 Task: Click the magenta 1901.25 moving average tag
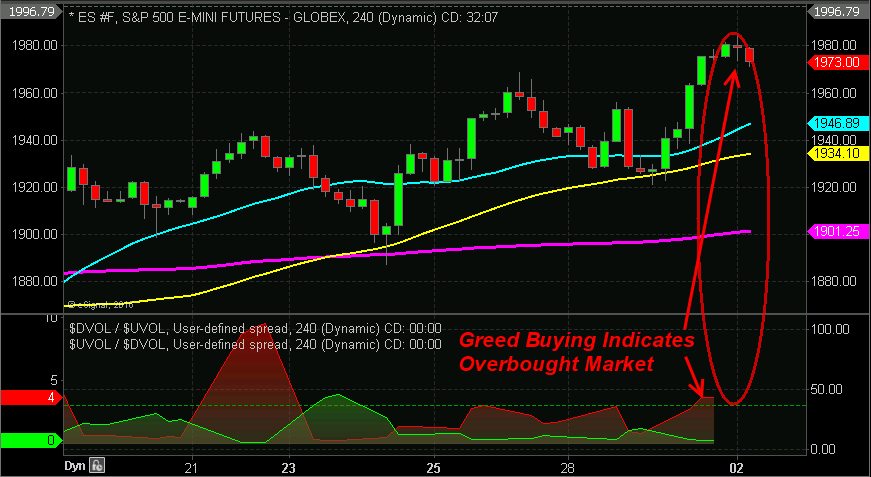837,230
